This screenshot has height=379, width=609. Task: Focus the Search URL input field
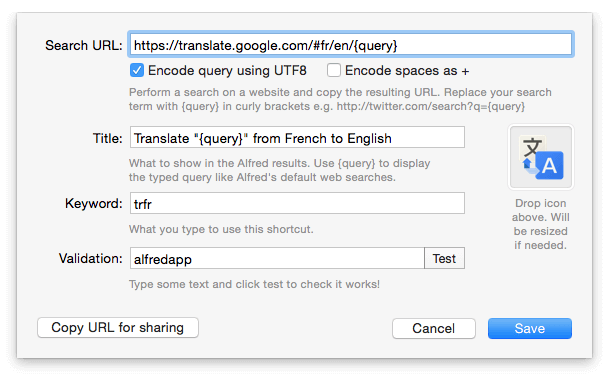pyautogui.click(x=351, y=45)
